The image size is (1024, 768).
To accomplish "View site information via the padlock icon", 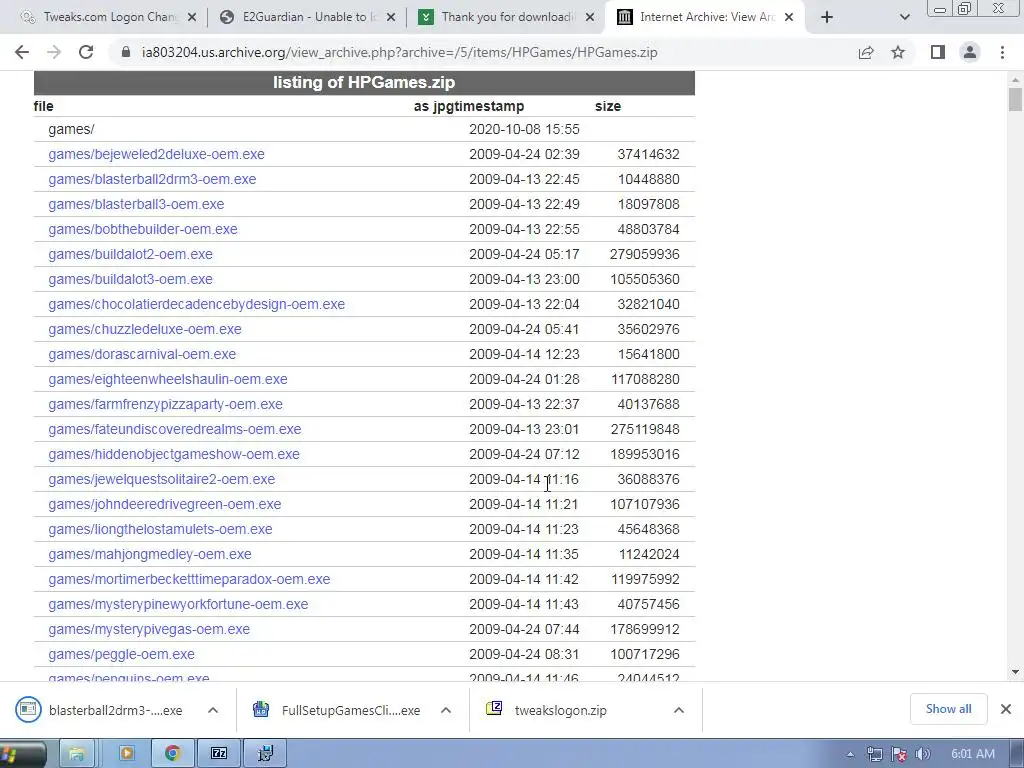I will pos(126,52).
